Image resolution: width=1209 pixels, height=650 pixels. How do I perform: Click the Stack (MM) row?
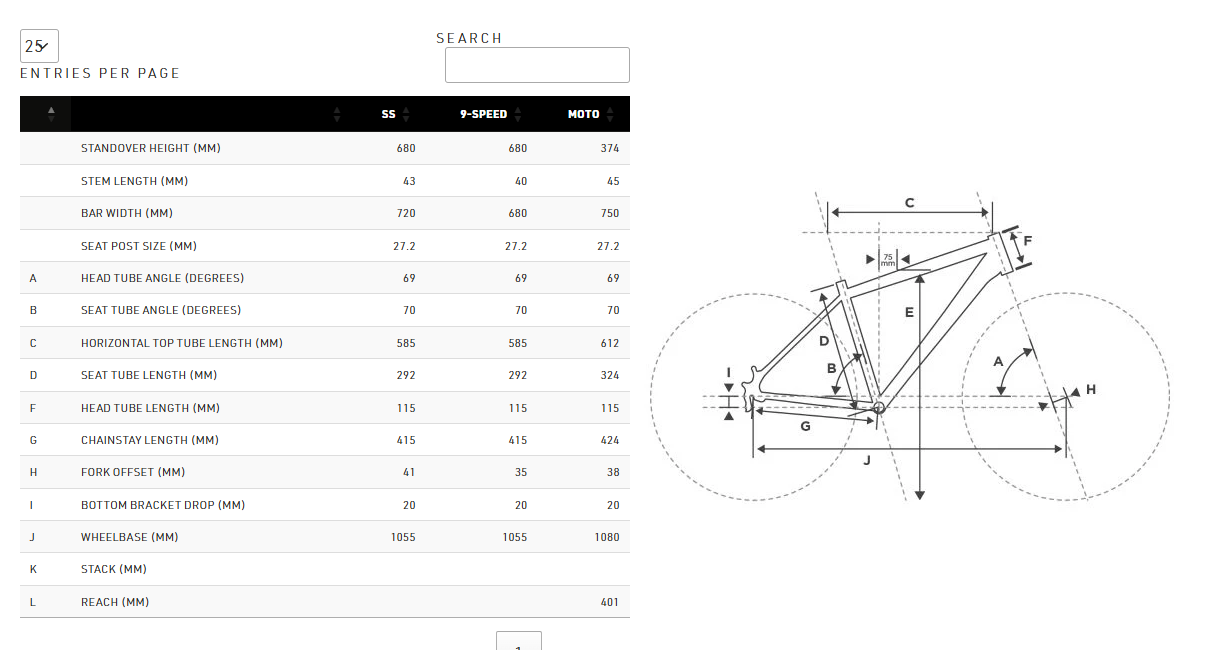point(325,569)
